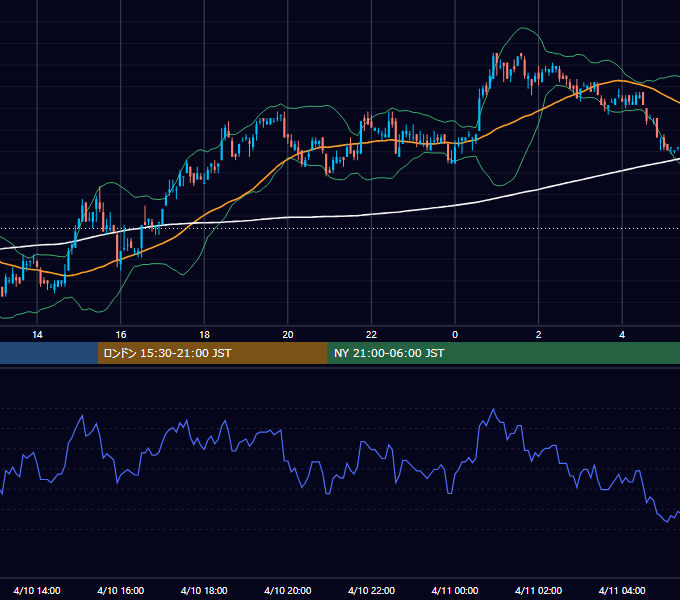Image resolution: width=680 pixels, height=600 pixels.
Task: Click the blue session bar before ロンドン
Action: (49, 353)
